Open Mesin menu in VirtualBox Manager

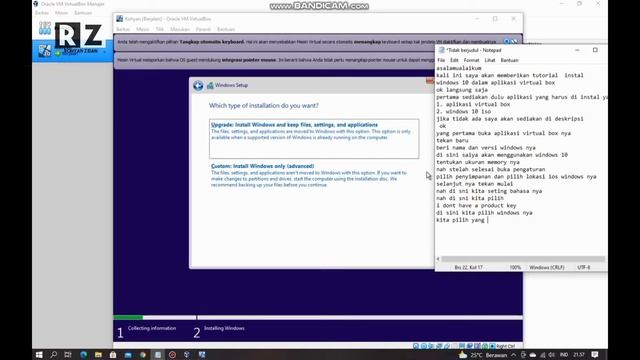tap(61, 13)
